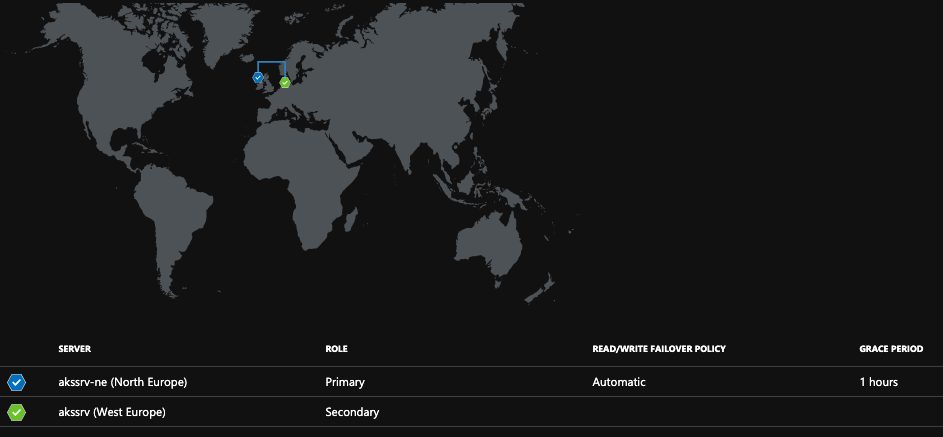Click the blue North Europe map marker
This screenshot has width=943, height=437.
click(x=258, y=77)
